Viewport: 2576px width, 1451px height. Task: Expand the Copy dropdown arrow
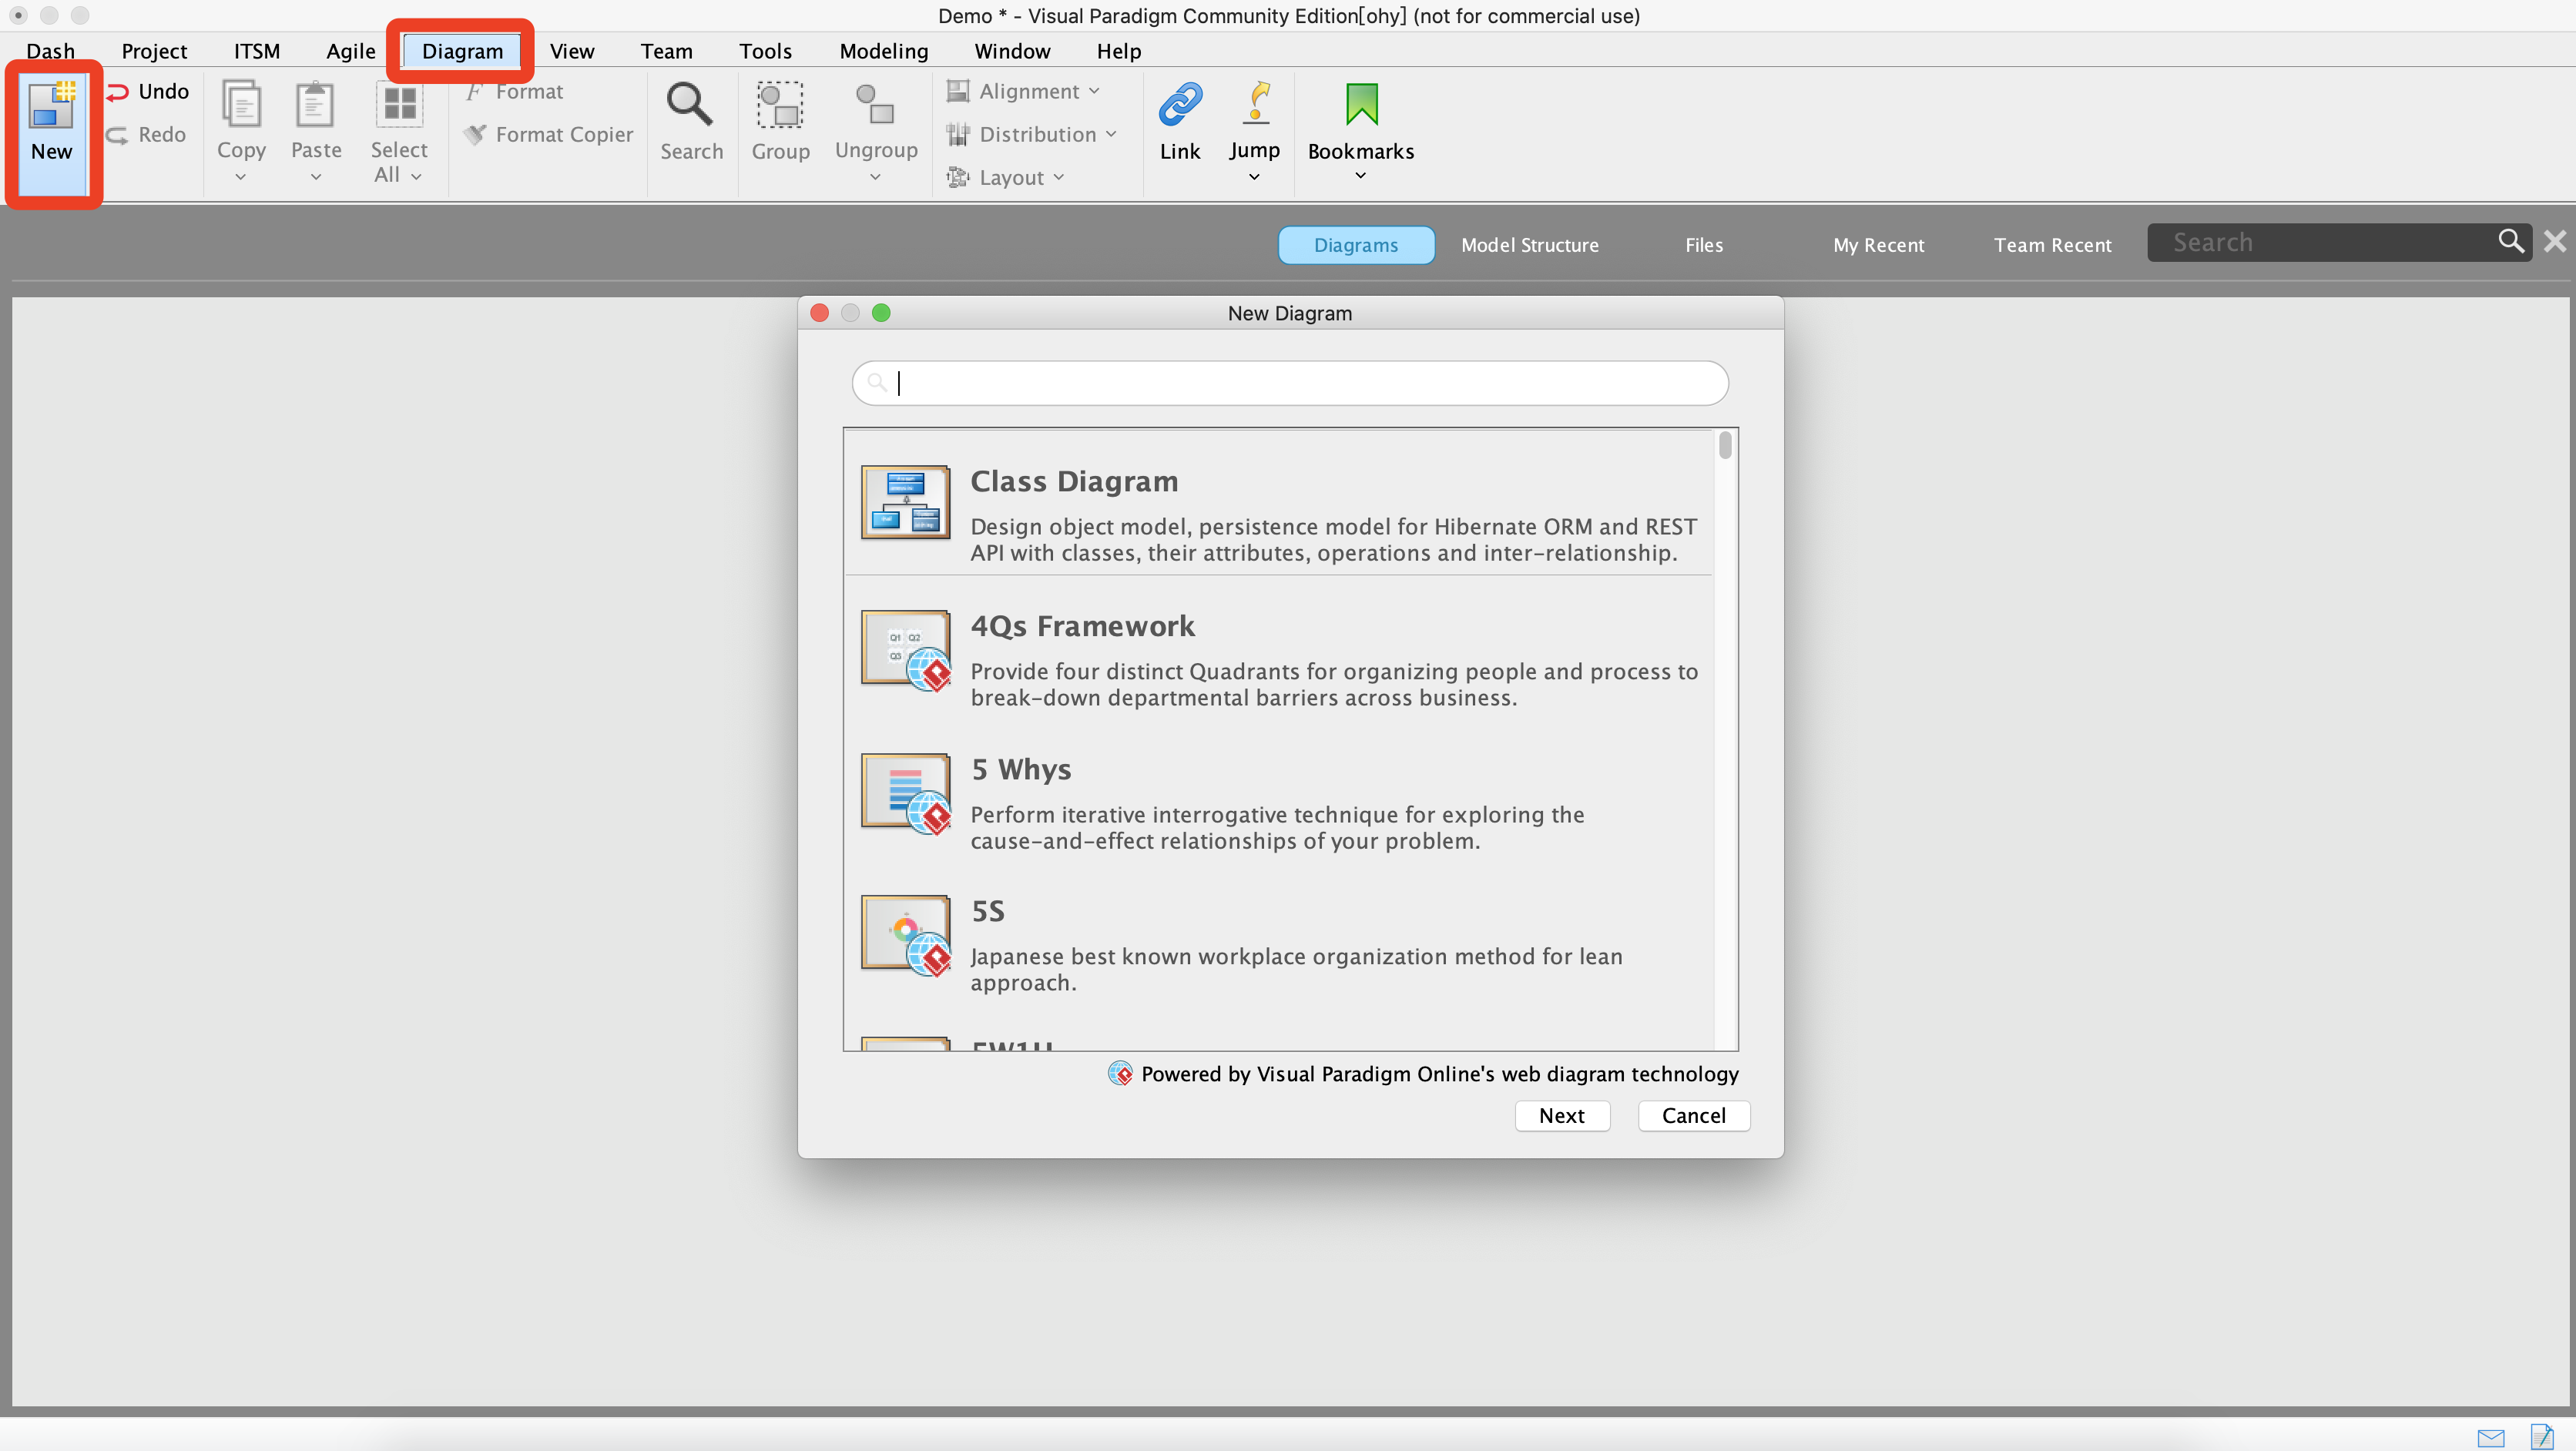coord(241,177)
